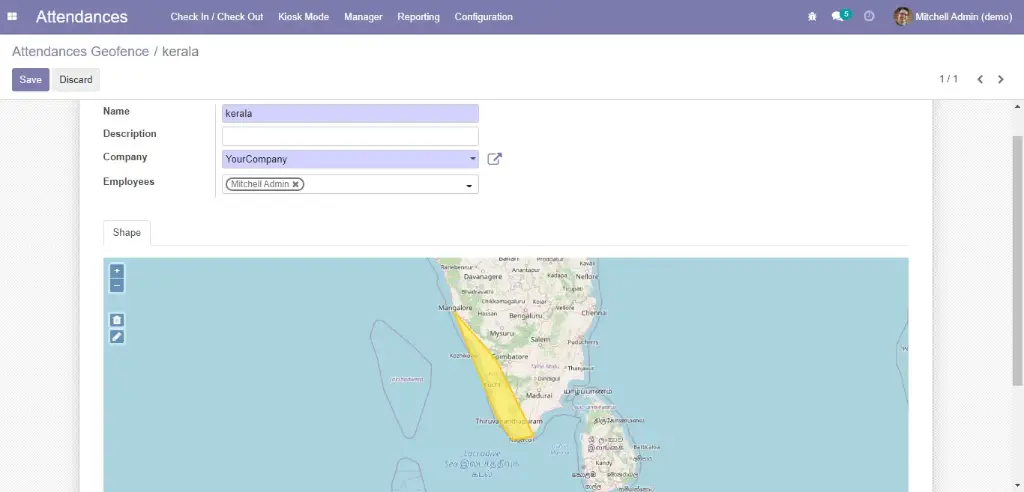
Task: Open the Reporting menu
Action: point(418,17)
